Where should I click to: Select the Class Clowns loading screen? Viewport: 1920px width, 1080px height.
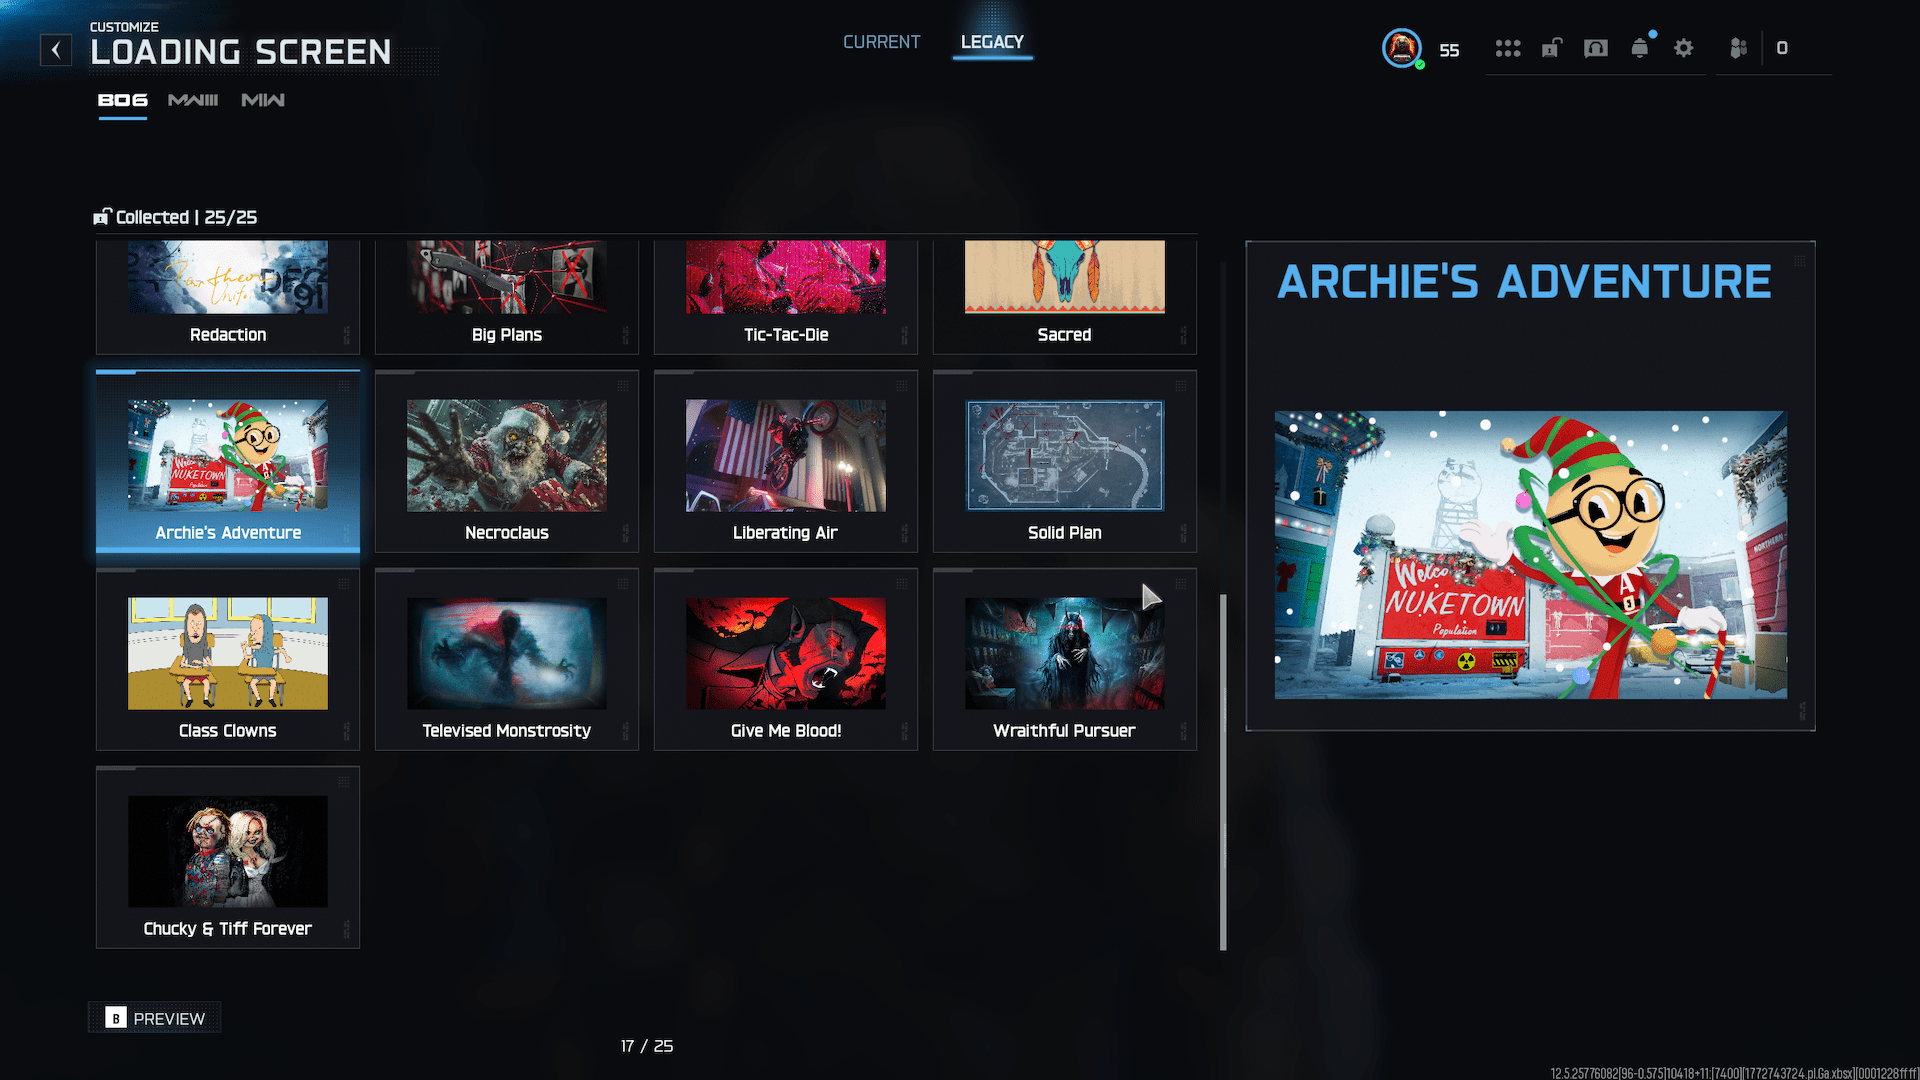click(x=228, y=660)
